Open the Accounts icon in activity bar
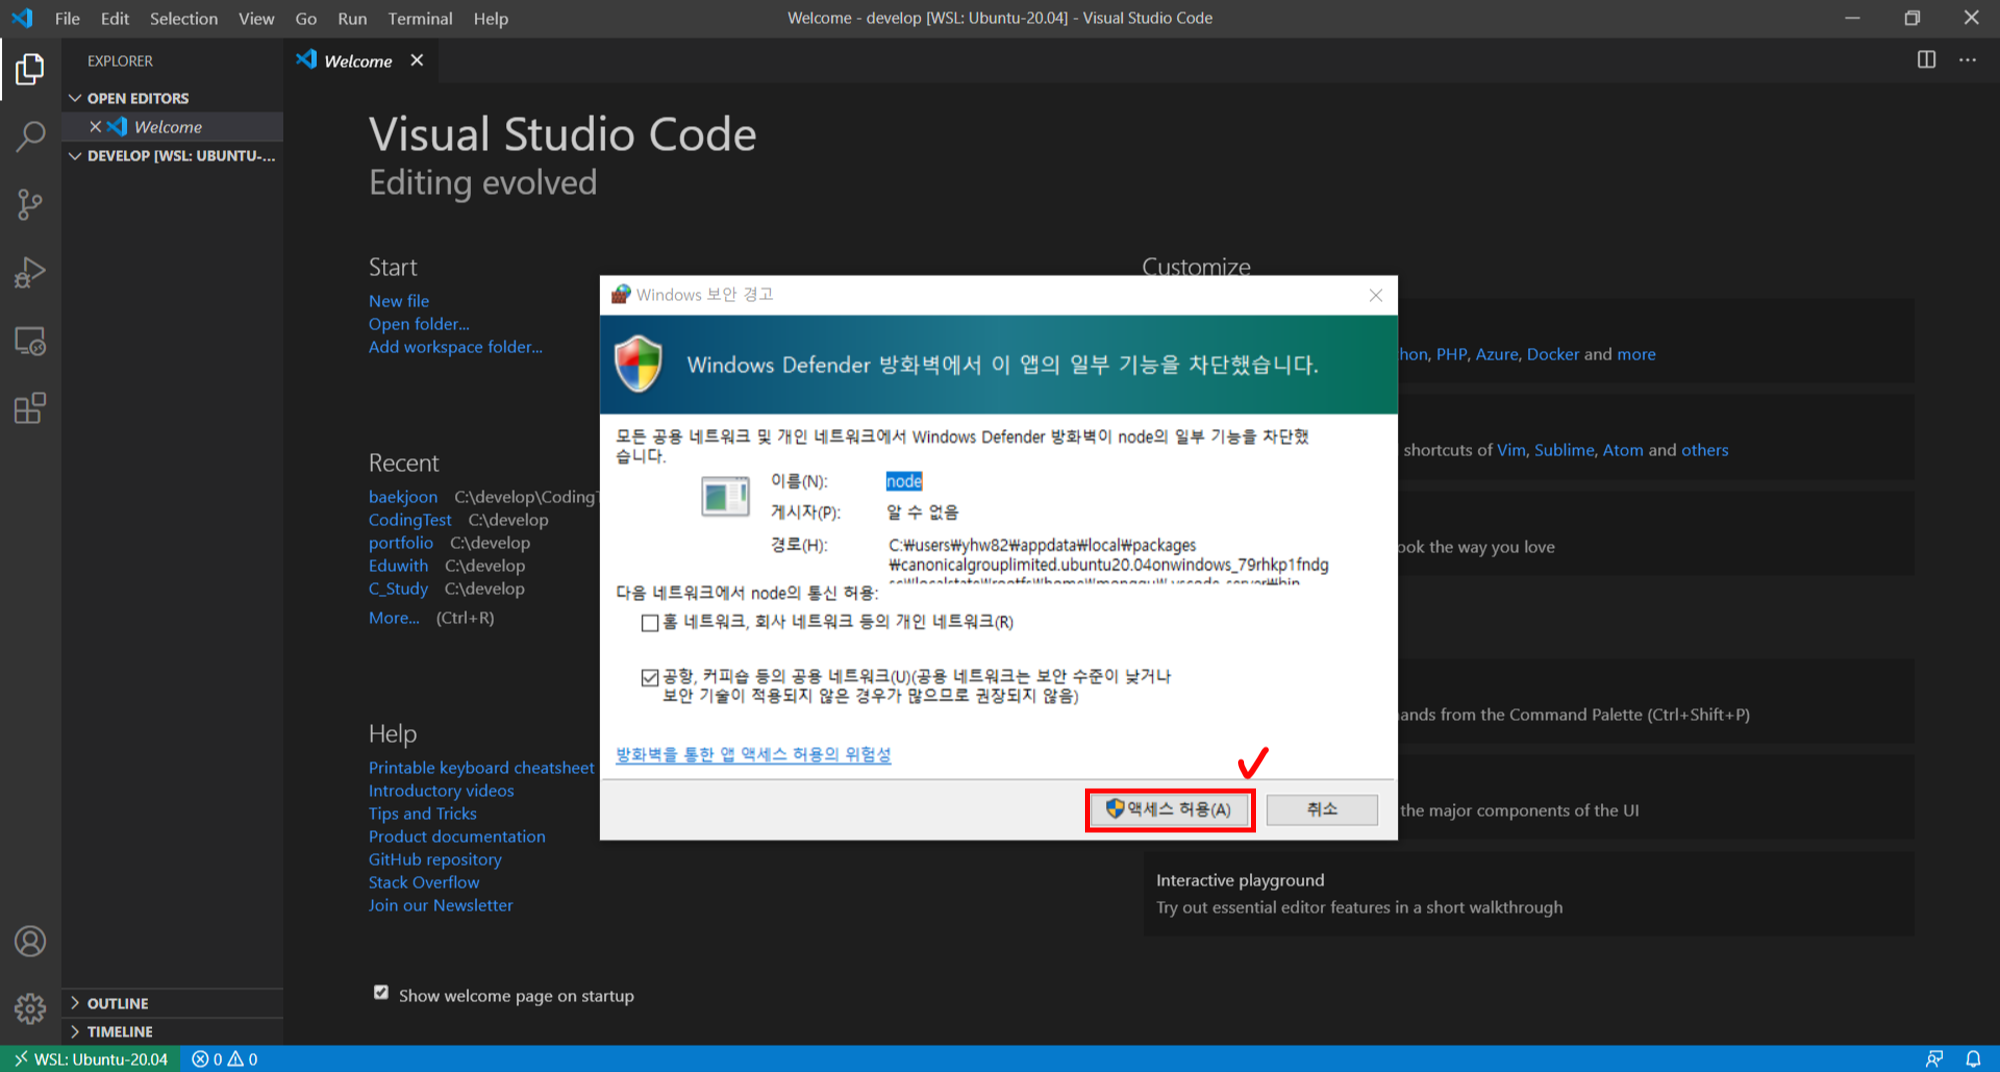Viewport: 2000px width, 1072px height. pyautogui.click(x=30, y=941)
